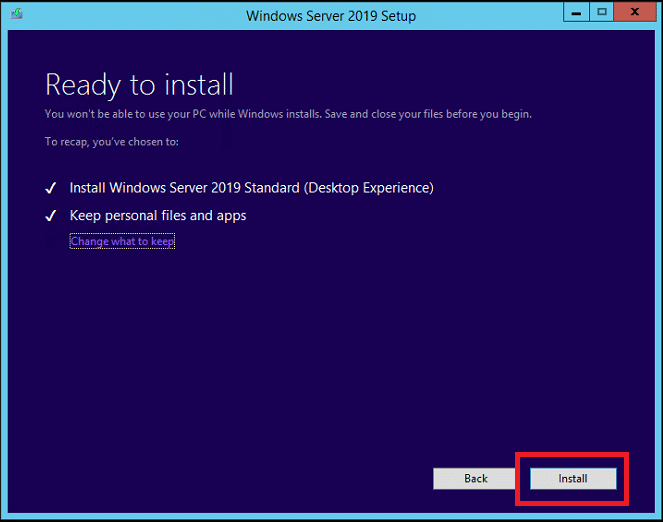Click the To recap, you've chosen to text
Image resolution: width=663 pixels, height=522 pixels.
click(x=112, y=142)
